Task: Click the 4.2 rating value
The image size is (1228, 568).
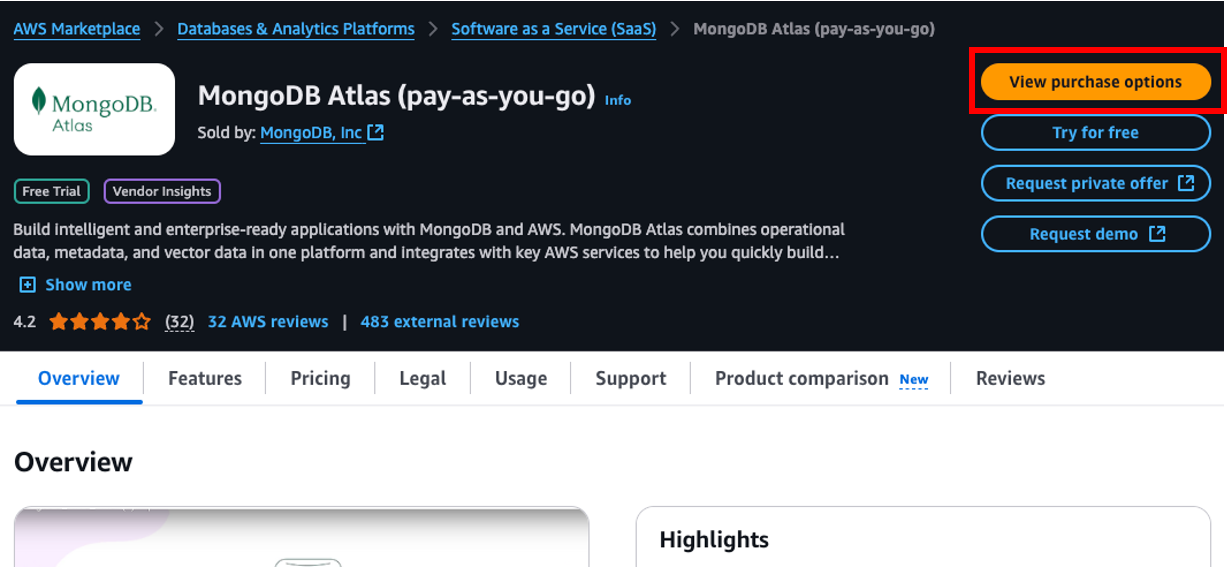Action: coord(25,322)
